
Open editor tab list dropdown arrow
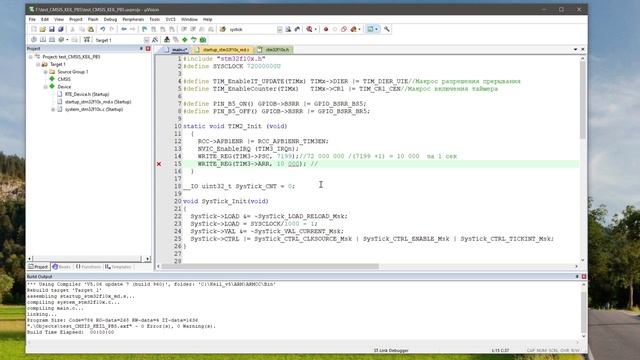click(x=575, y=49)
